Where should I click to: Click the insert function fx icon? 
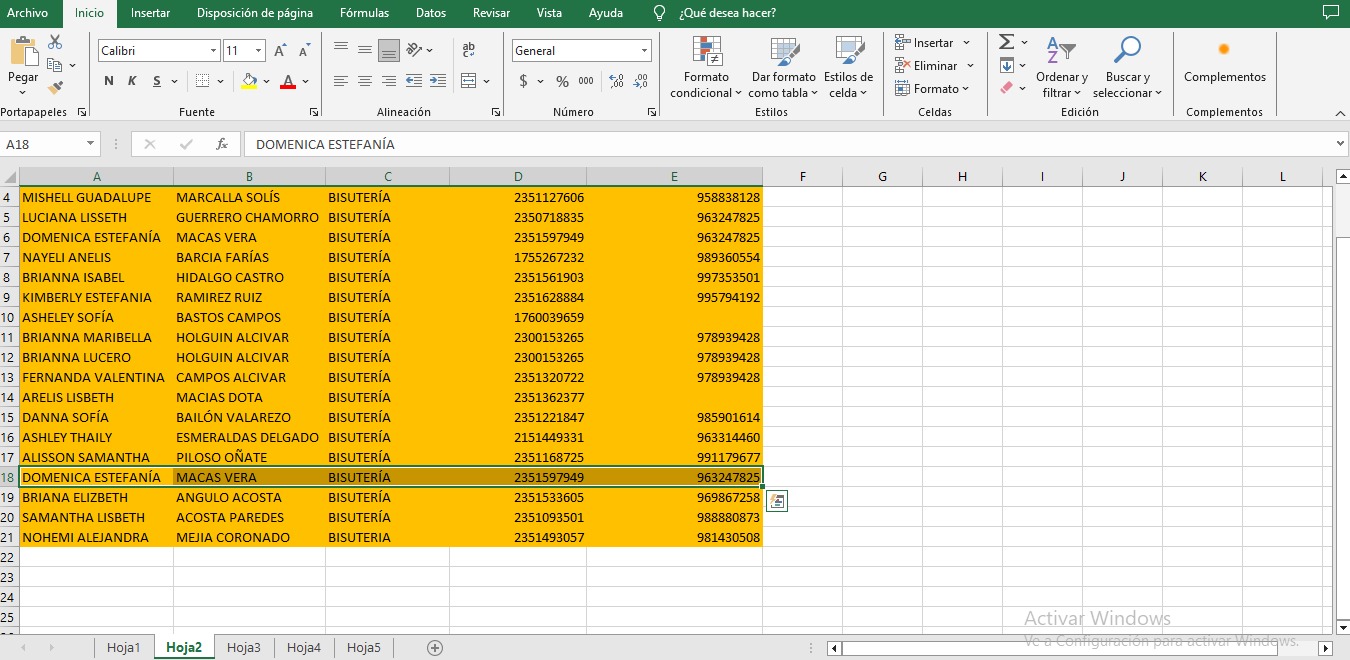(x=222, y=144)
